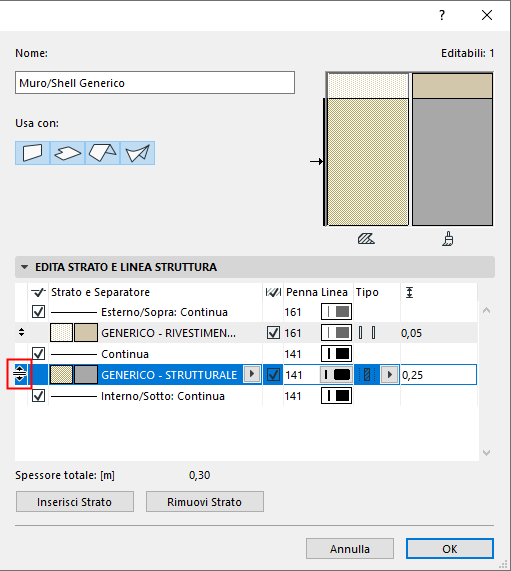Uncheck the Interno/Sotto: Continua separator checkbox
Viewport: 511px width, 571px height.
tap(39, 395)
